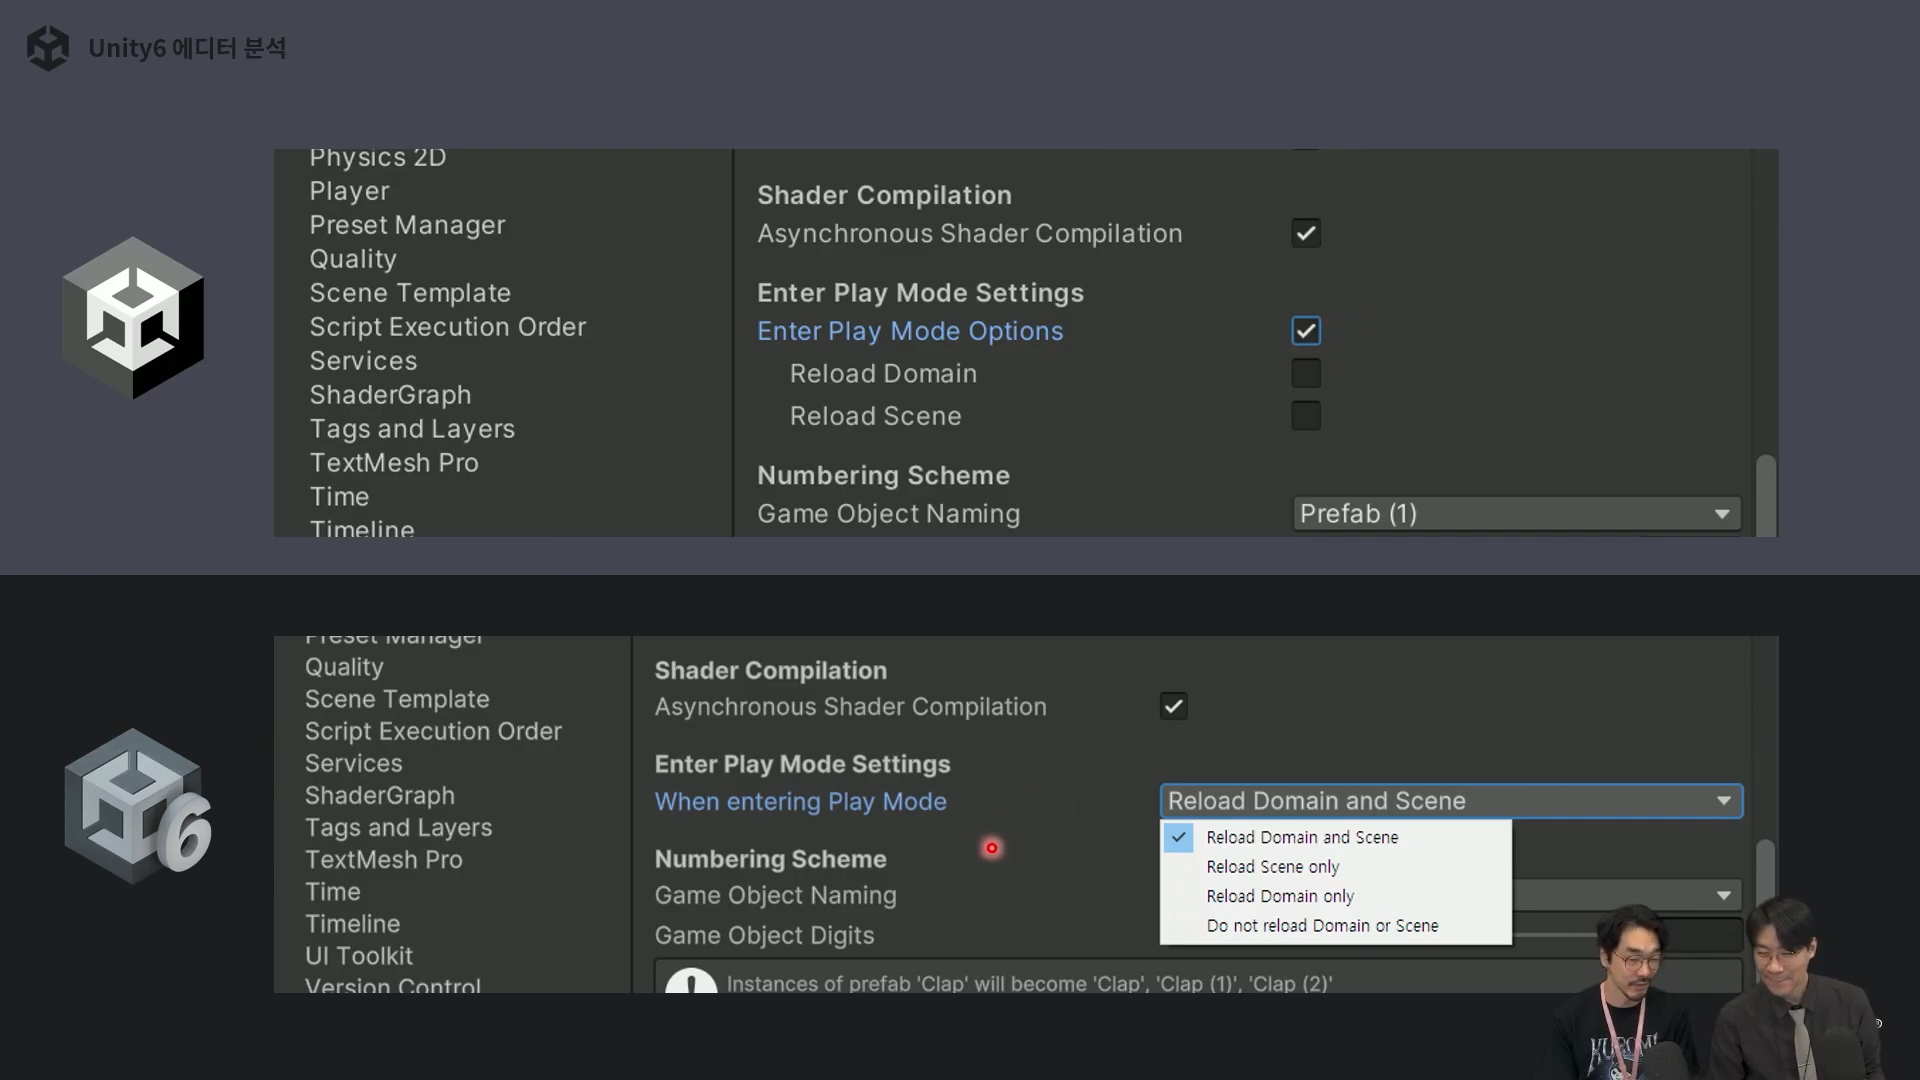Open the Prefab (1) naming dropdown
The width and height of the screenshot is (1920, 1080).
1515,514
